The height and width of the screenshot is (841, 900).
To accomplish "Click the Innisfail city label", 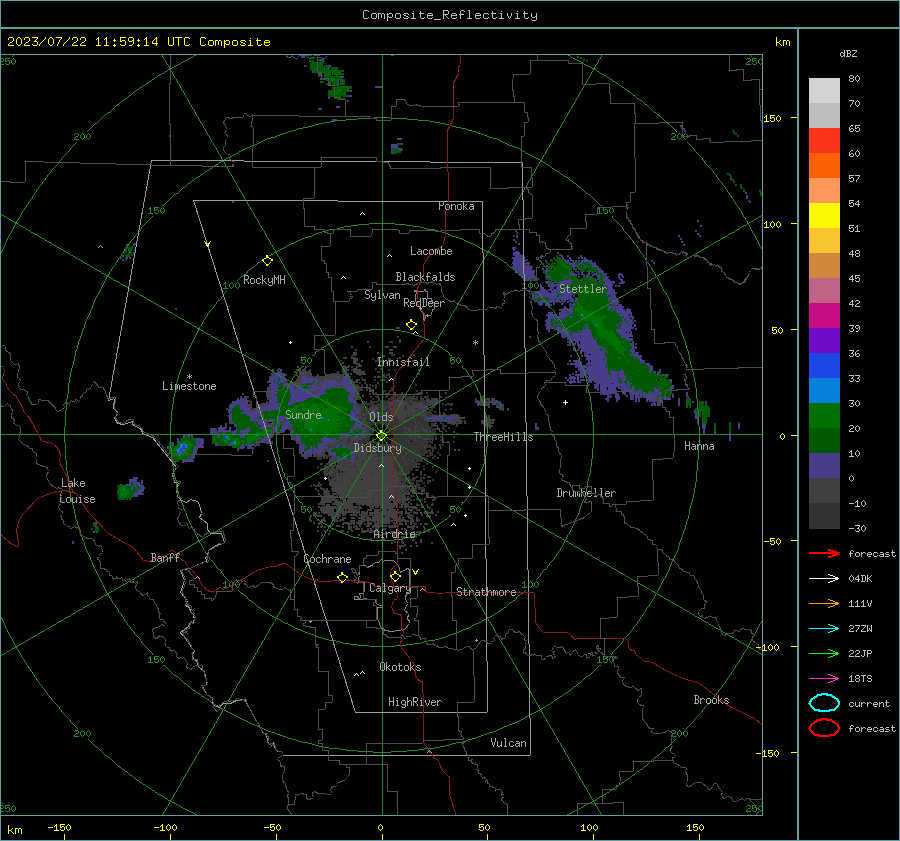I will point(403,362).
